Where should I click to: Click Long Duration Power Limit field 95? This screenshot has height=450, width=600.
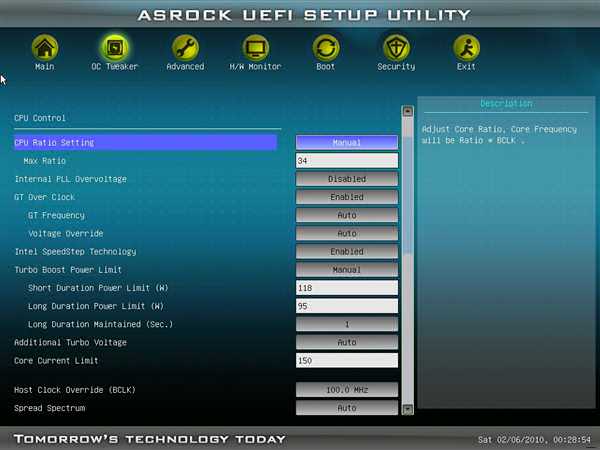tap(347, 306)
